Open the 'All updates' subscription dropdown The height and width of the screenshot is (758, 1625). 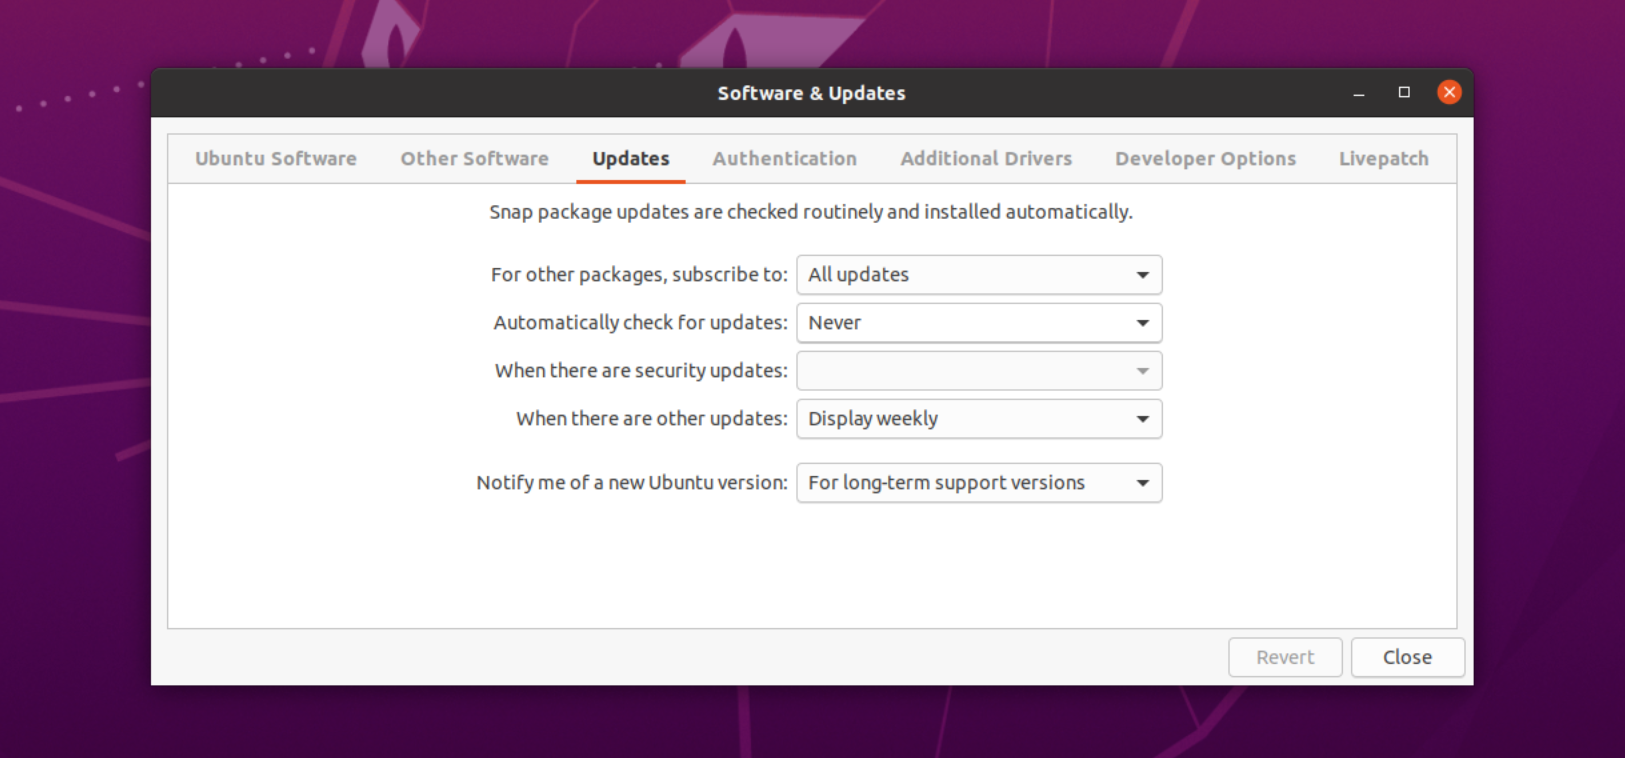point(979,275)
